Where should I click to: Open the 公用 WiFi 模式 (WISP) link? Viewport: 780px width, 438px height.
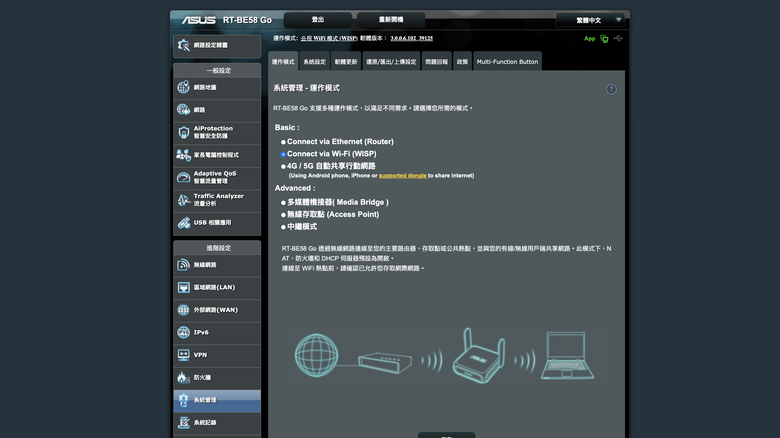coord(329,38)
